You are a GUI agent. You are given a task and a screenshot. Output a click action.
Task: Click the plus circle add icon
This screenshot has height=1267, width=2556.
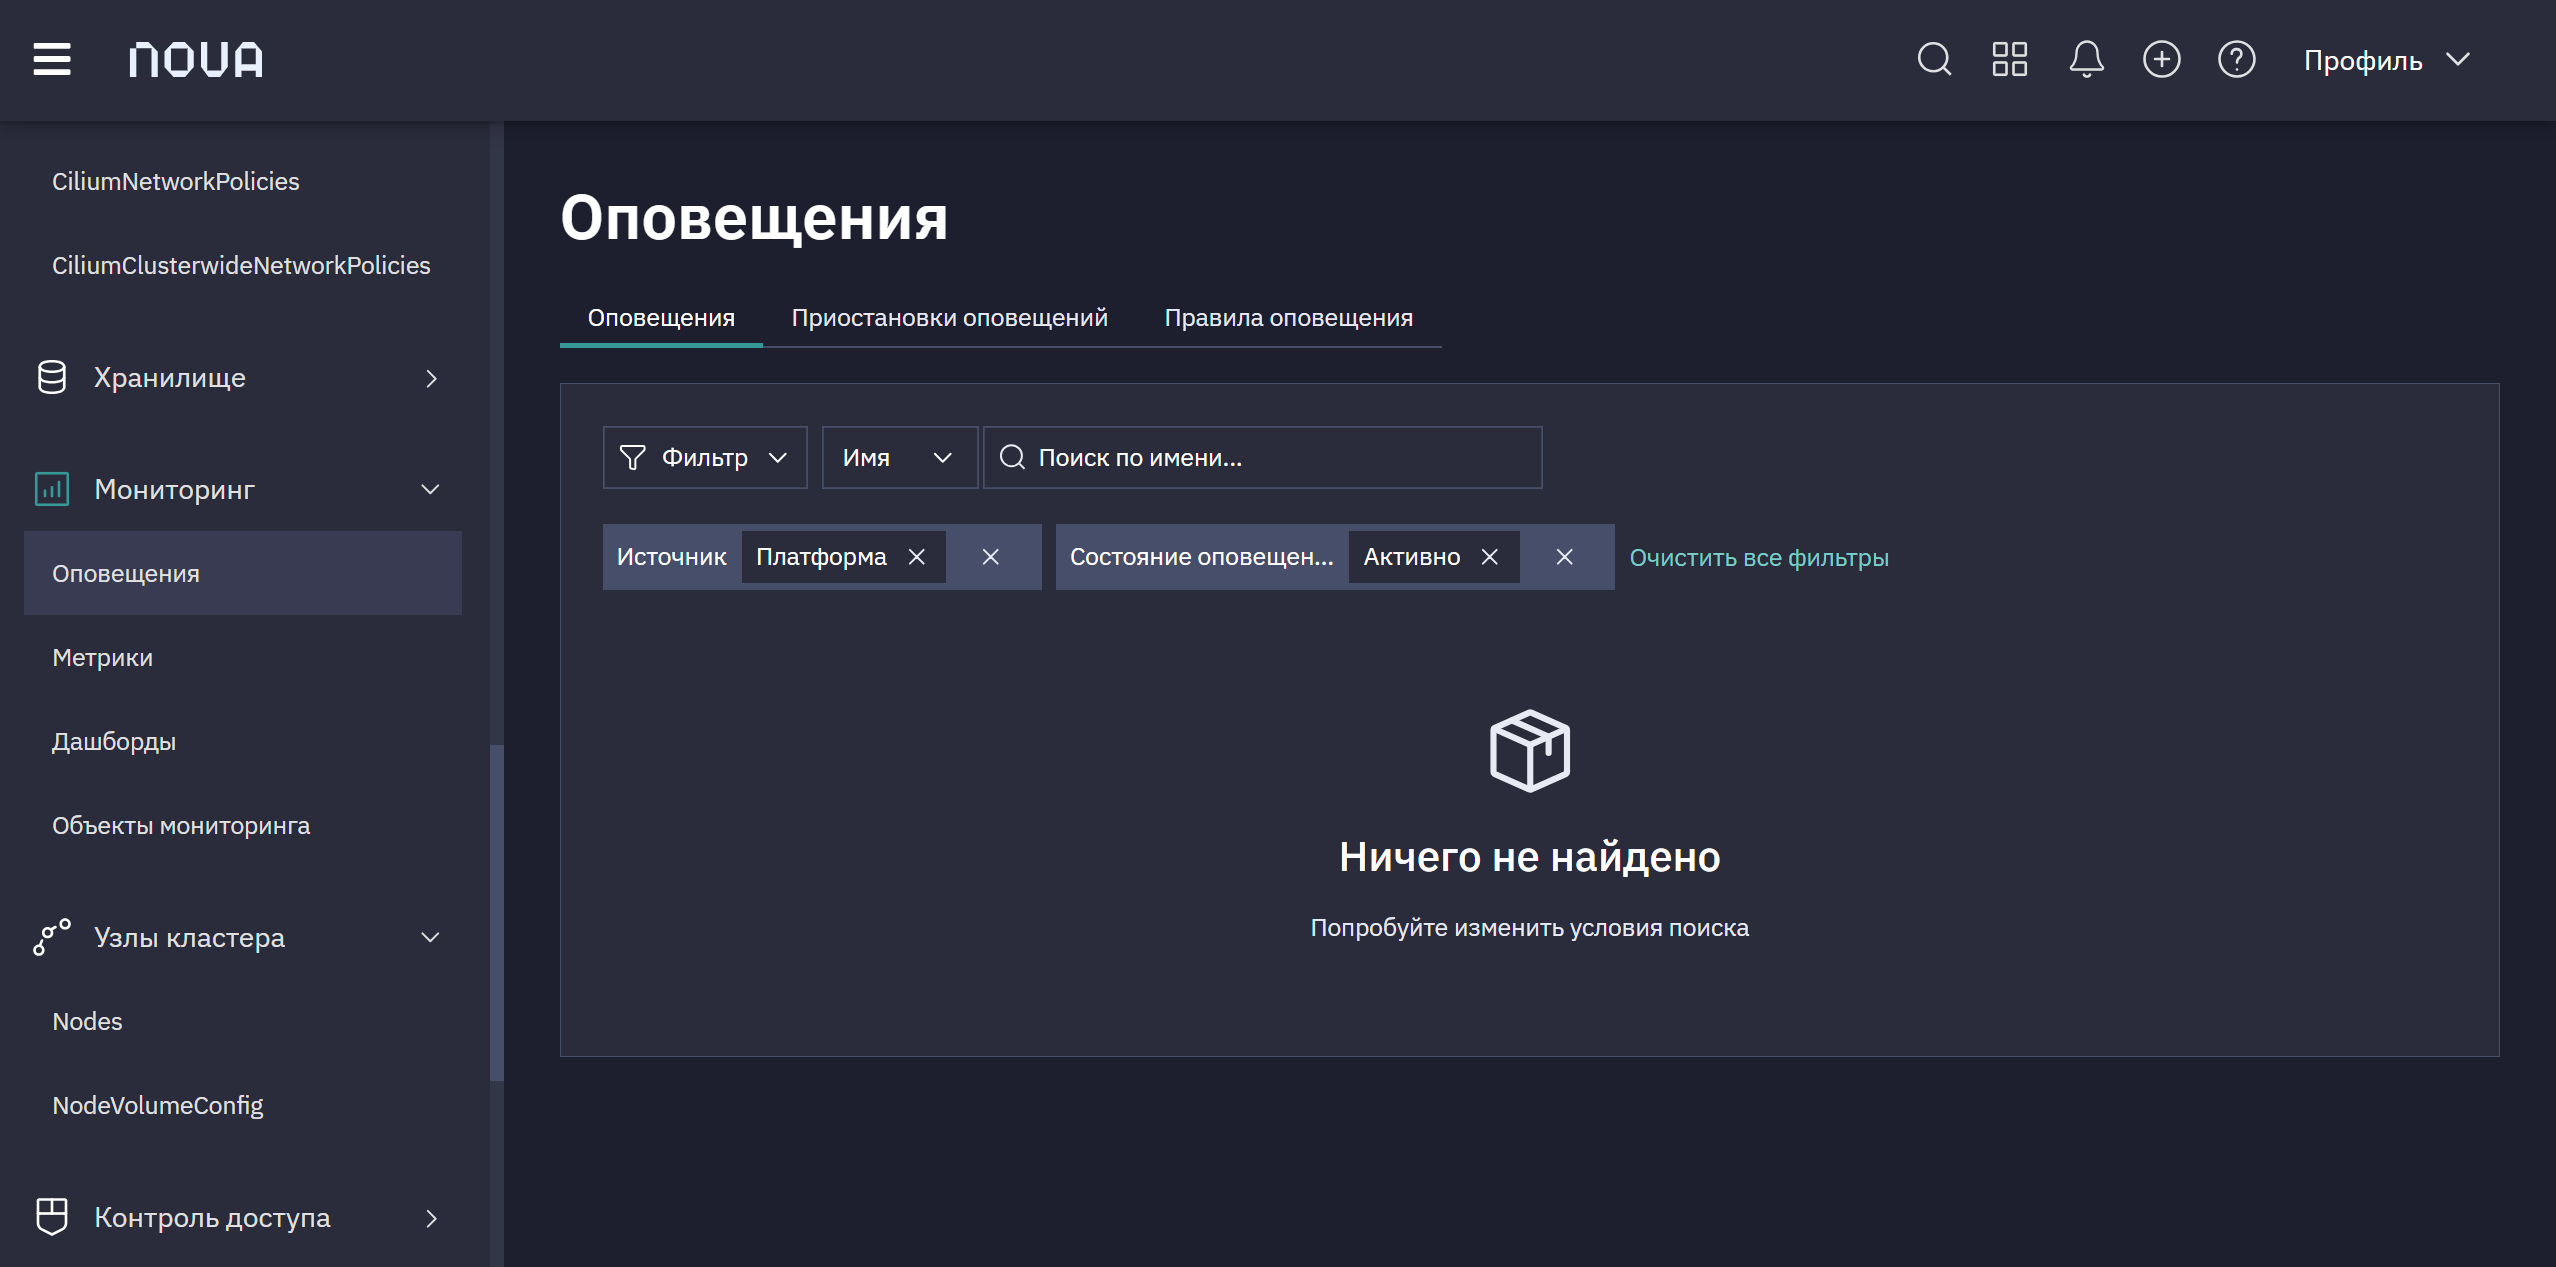[x=2161, y=59]
